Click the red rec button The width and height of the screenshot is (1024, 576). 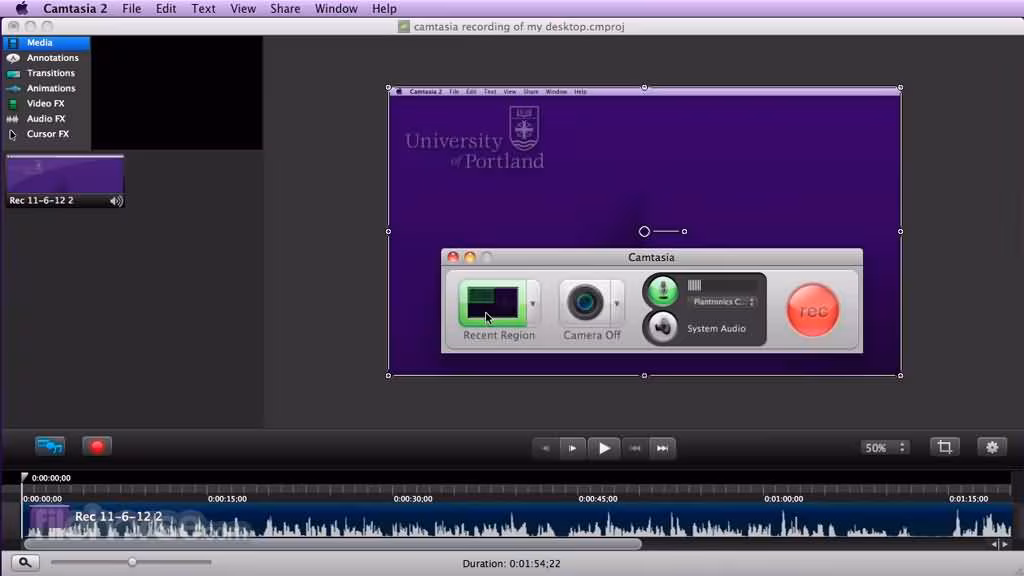[813, 311]
